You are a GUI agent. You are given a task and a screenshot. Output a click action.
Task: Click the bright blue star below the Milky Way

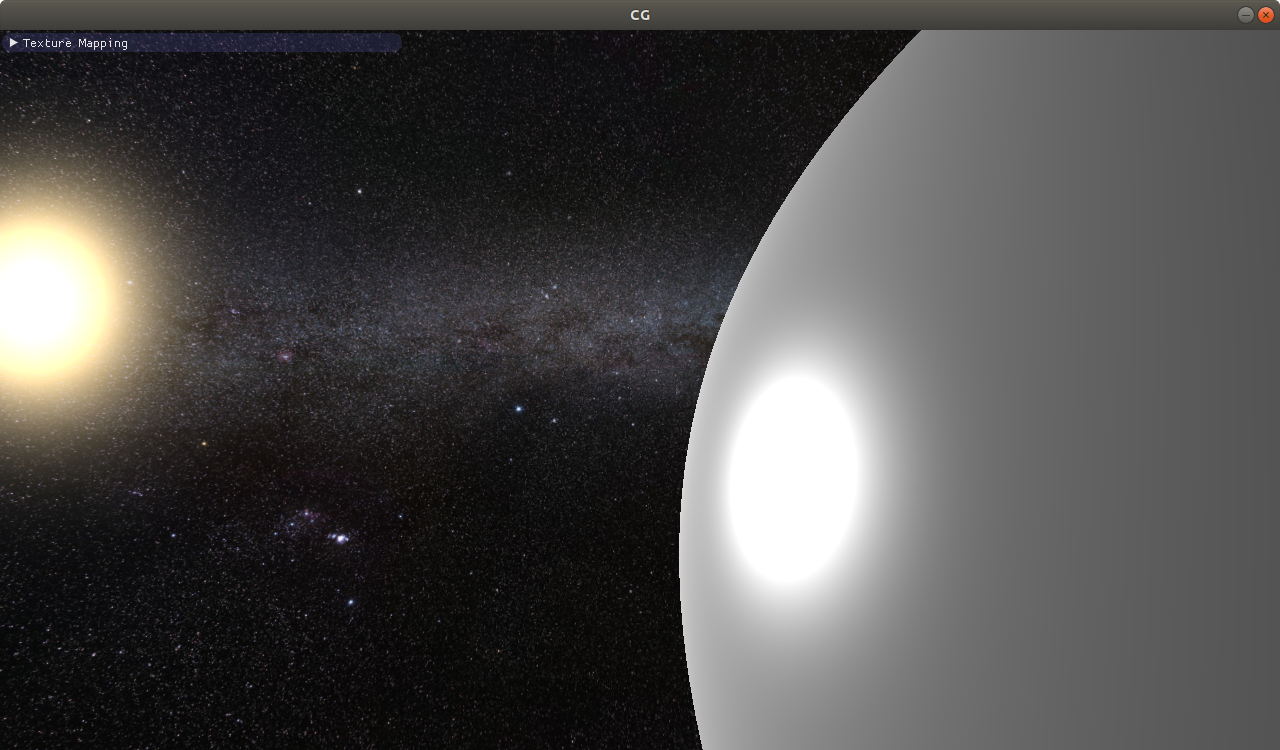tap(518, 408)
